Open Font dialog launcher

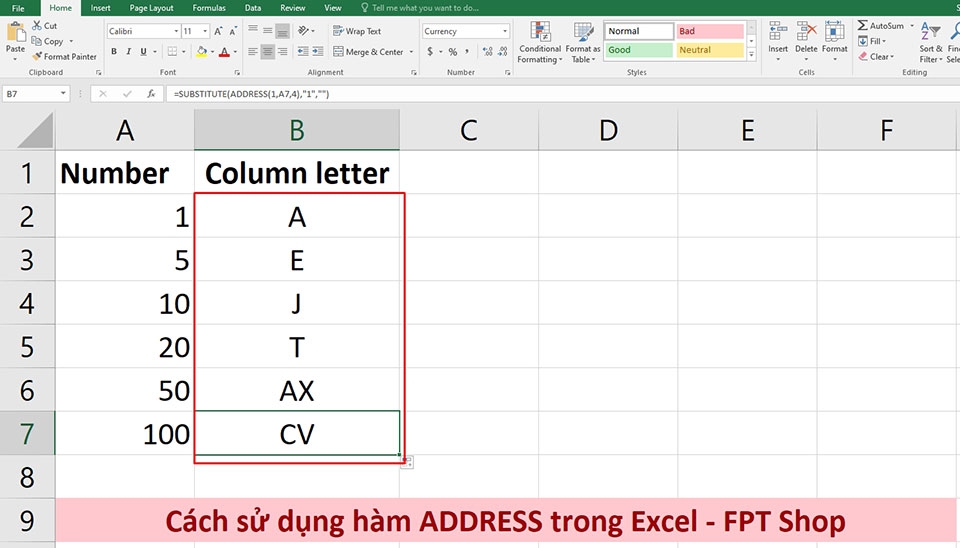[x=237, y=72]
